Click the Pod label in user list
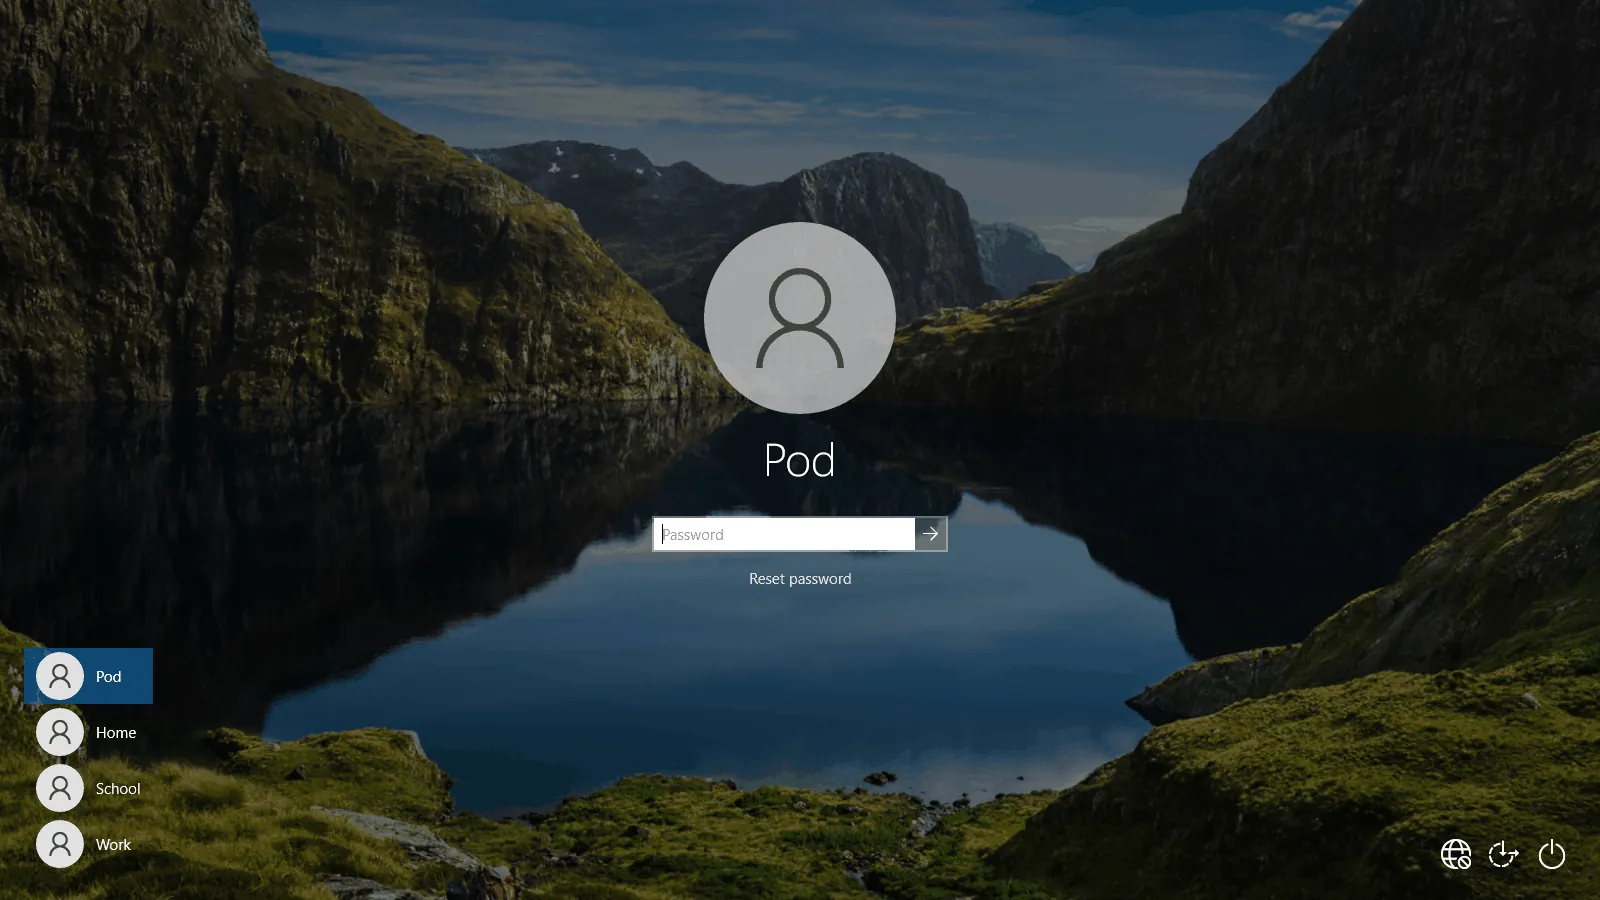Image resolution: width=1600 pixels, height=900 pixels. (108, 677)
